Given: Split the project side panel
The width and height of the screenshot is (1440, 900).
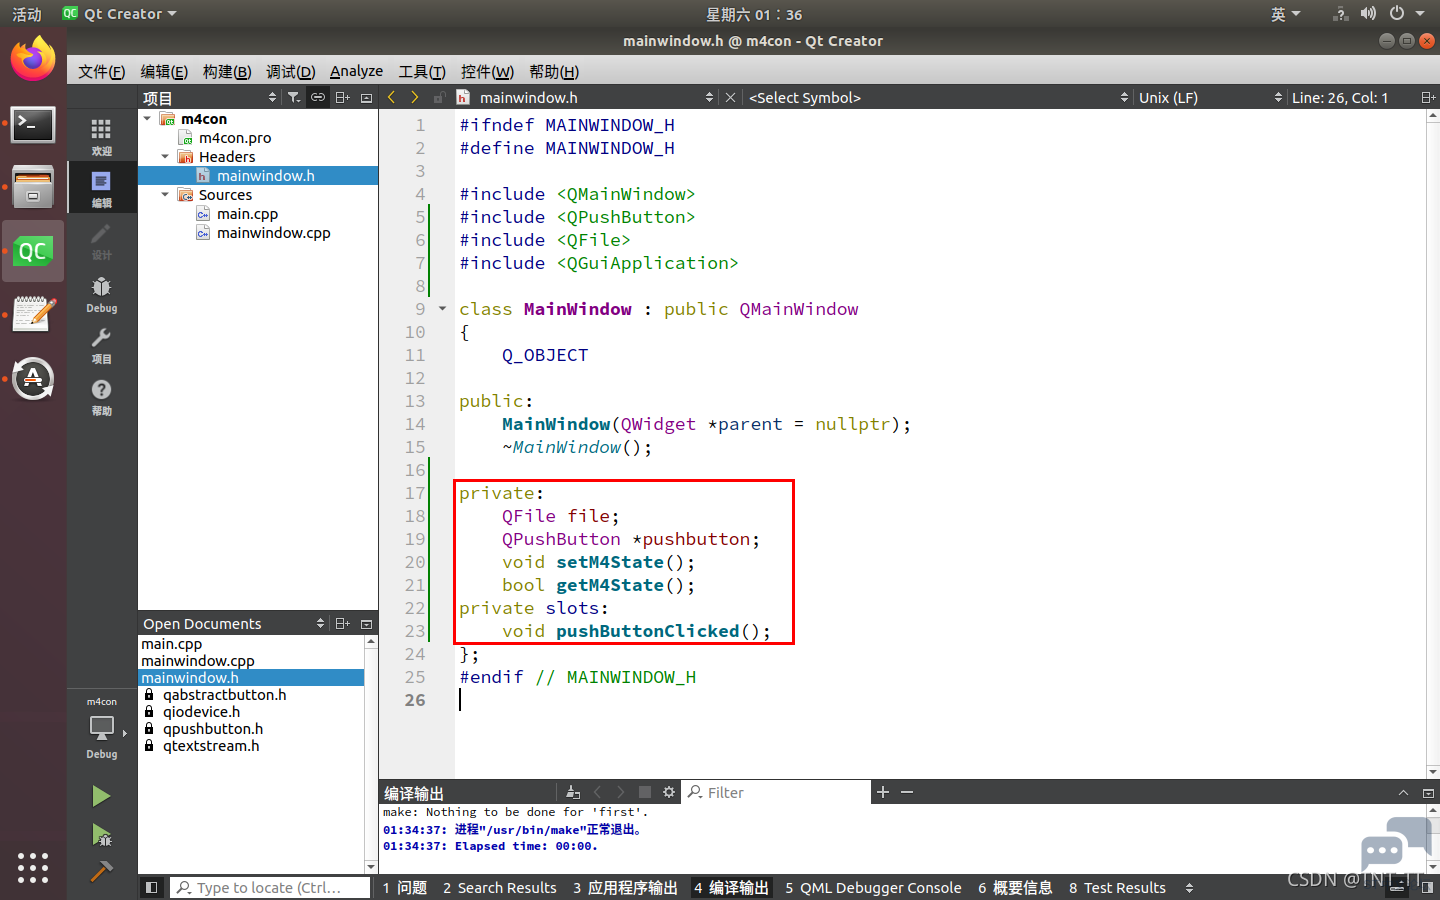Looking at the screenshot, I should pyautogui.click(x=342, y=97).
